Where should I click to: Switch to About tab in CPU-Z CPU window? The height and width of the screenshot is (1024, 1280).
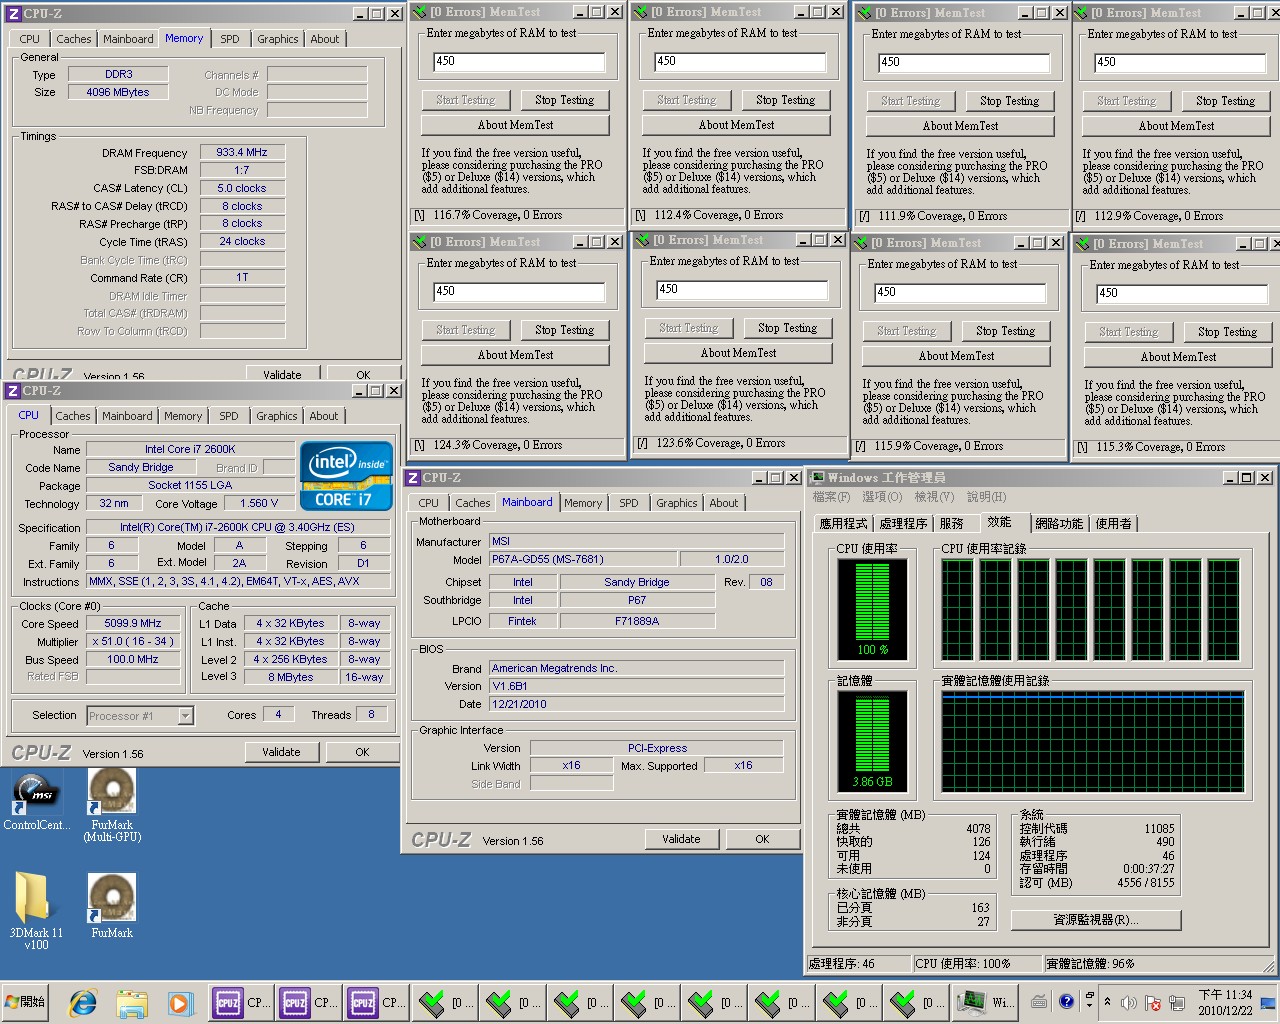(323, 416)
